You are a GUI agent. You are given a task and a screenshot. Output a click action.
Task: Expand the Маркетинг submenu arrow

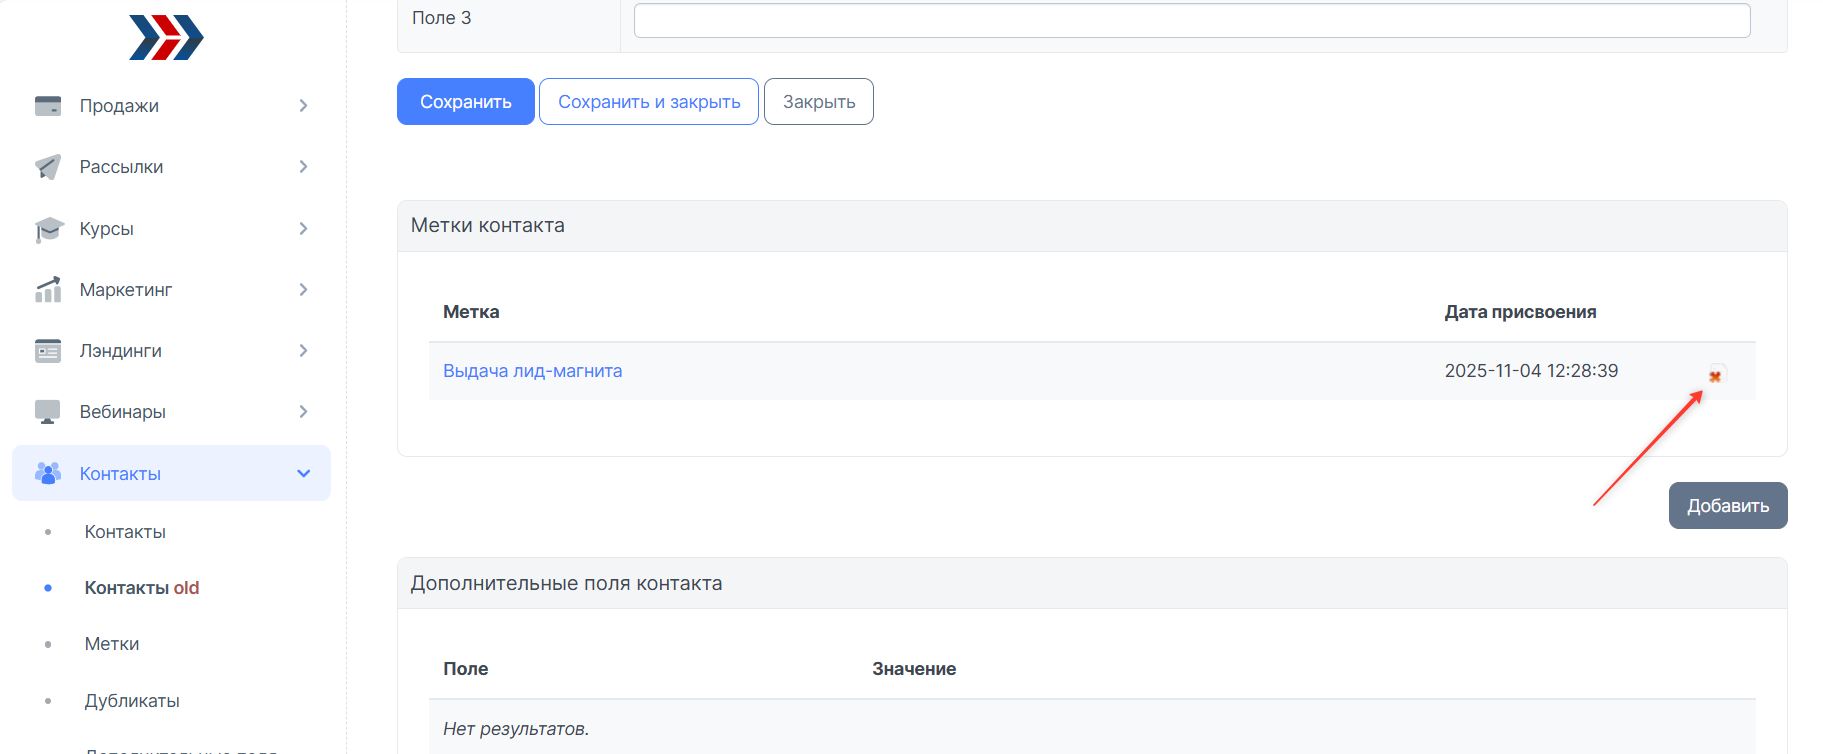click(303, 290)
